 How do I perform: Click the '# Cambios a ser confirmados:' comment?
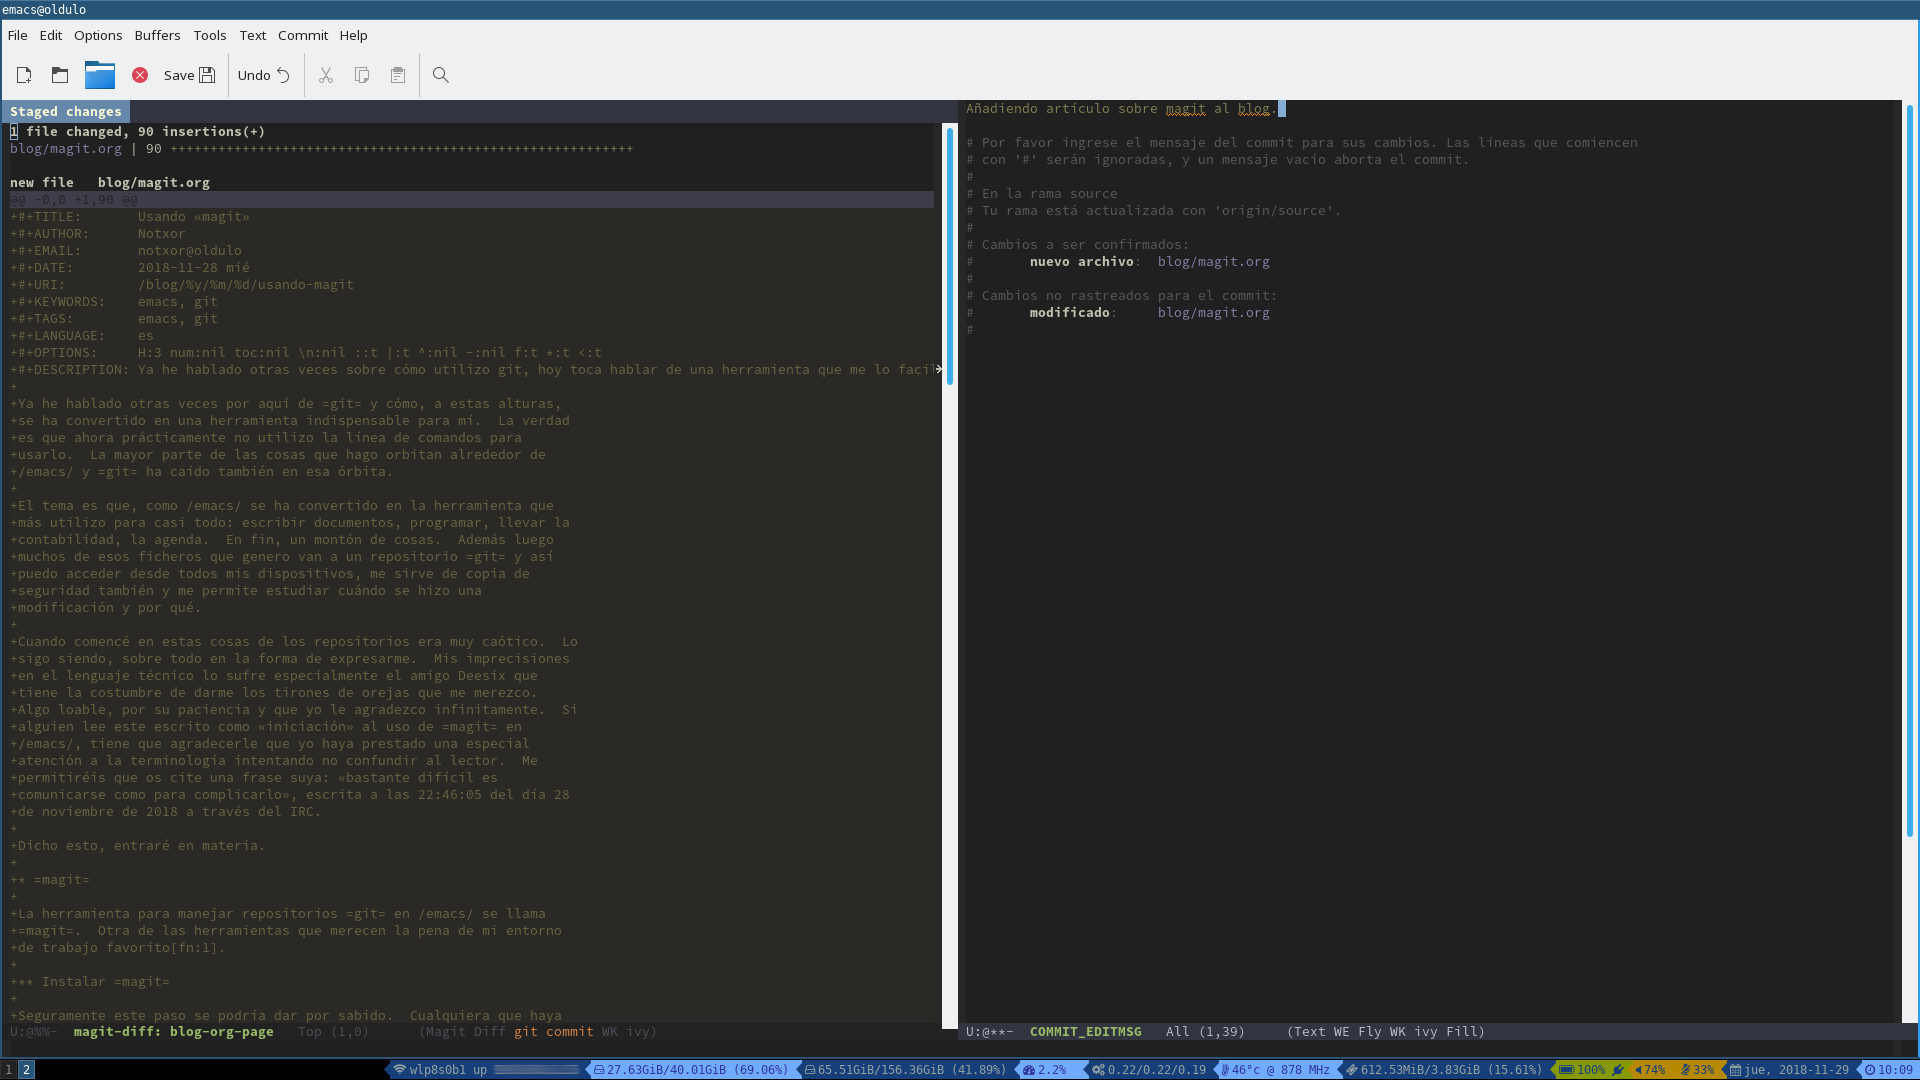(x=1078, y=245)
